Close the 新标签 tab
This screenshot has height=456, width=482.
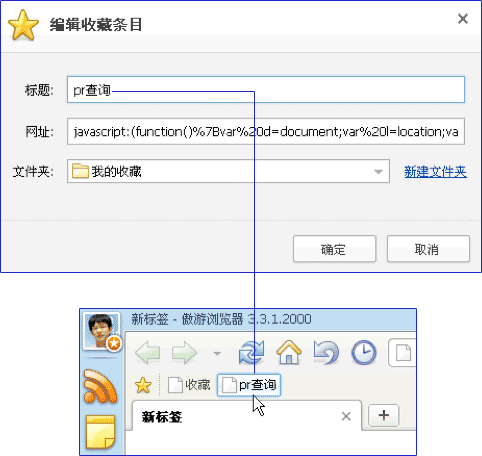pos(346,416)
